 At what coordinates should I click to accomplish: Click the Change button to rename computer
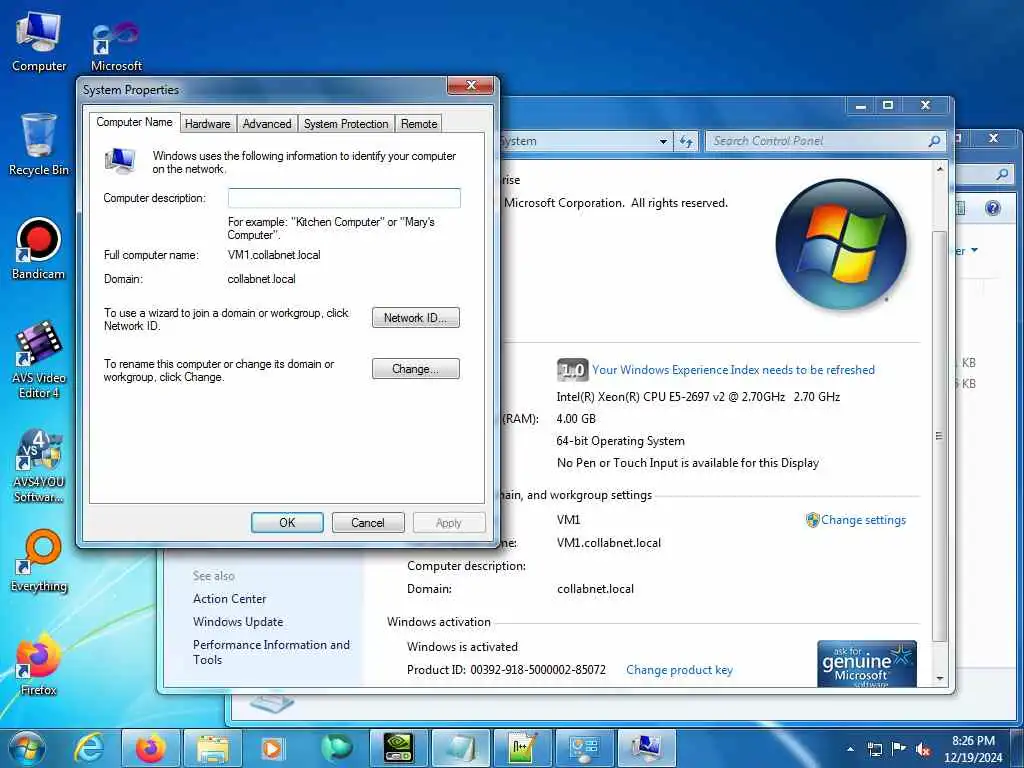pyautogui.click(x=415, y=369)
